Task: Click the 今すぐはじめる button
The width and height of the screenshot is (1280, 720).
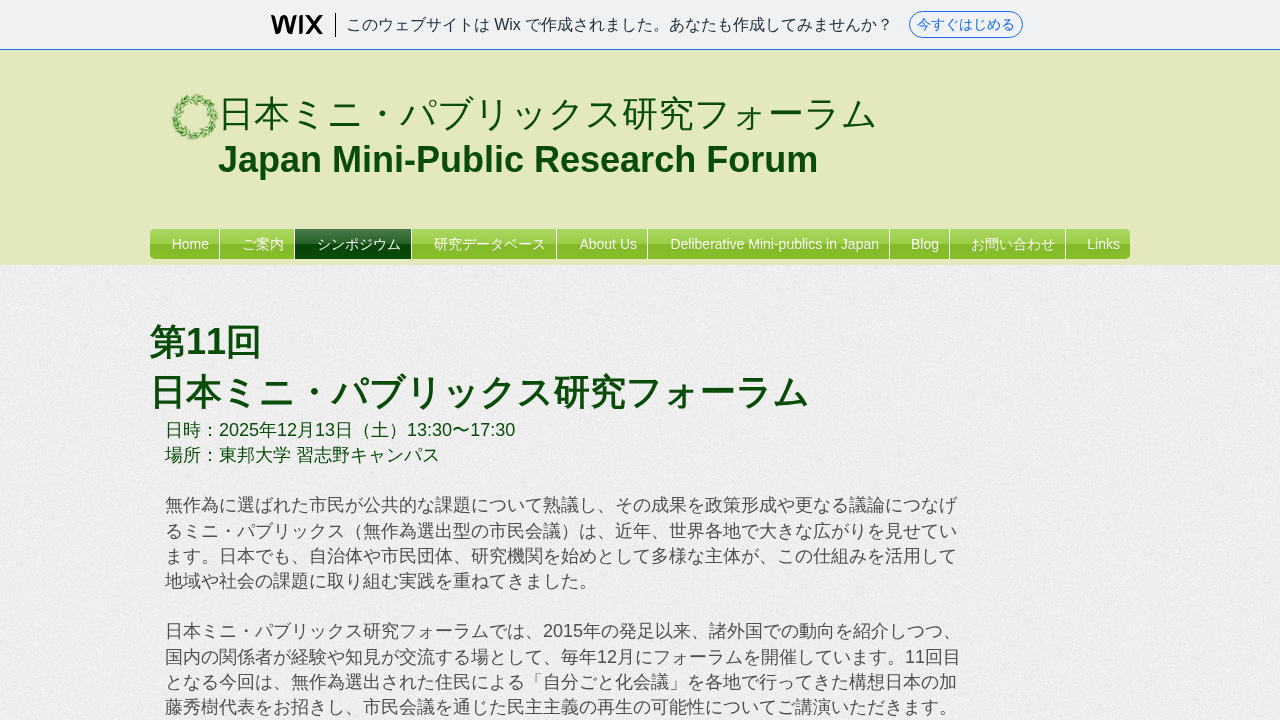Action: pyautogui.click(x=965, y=25)
